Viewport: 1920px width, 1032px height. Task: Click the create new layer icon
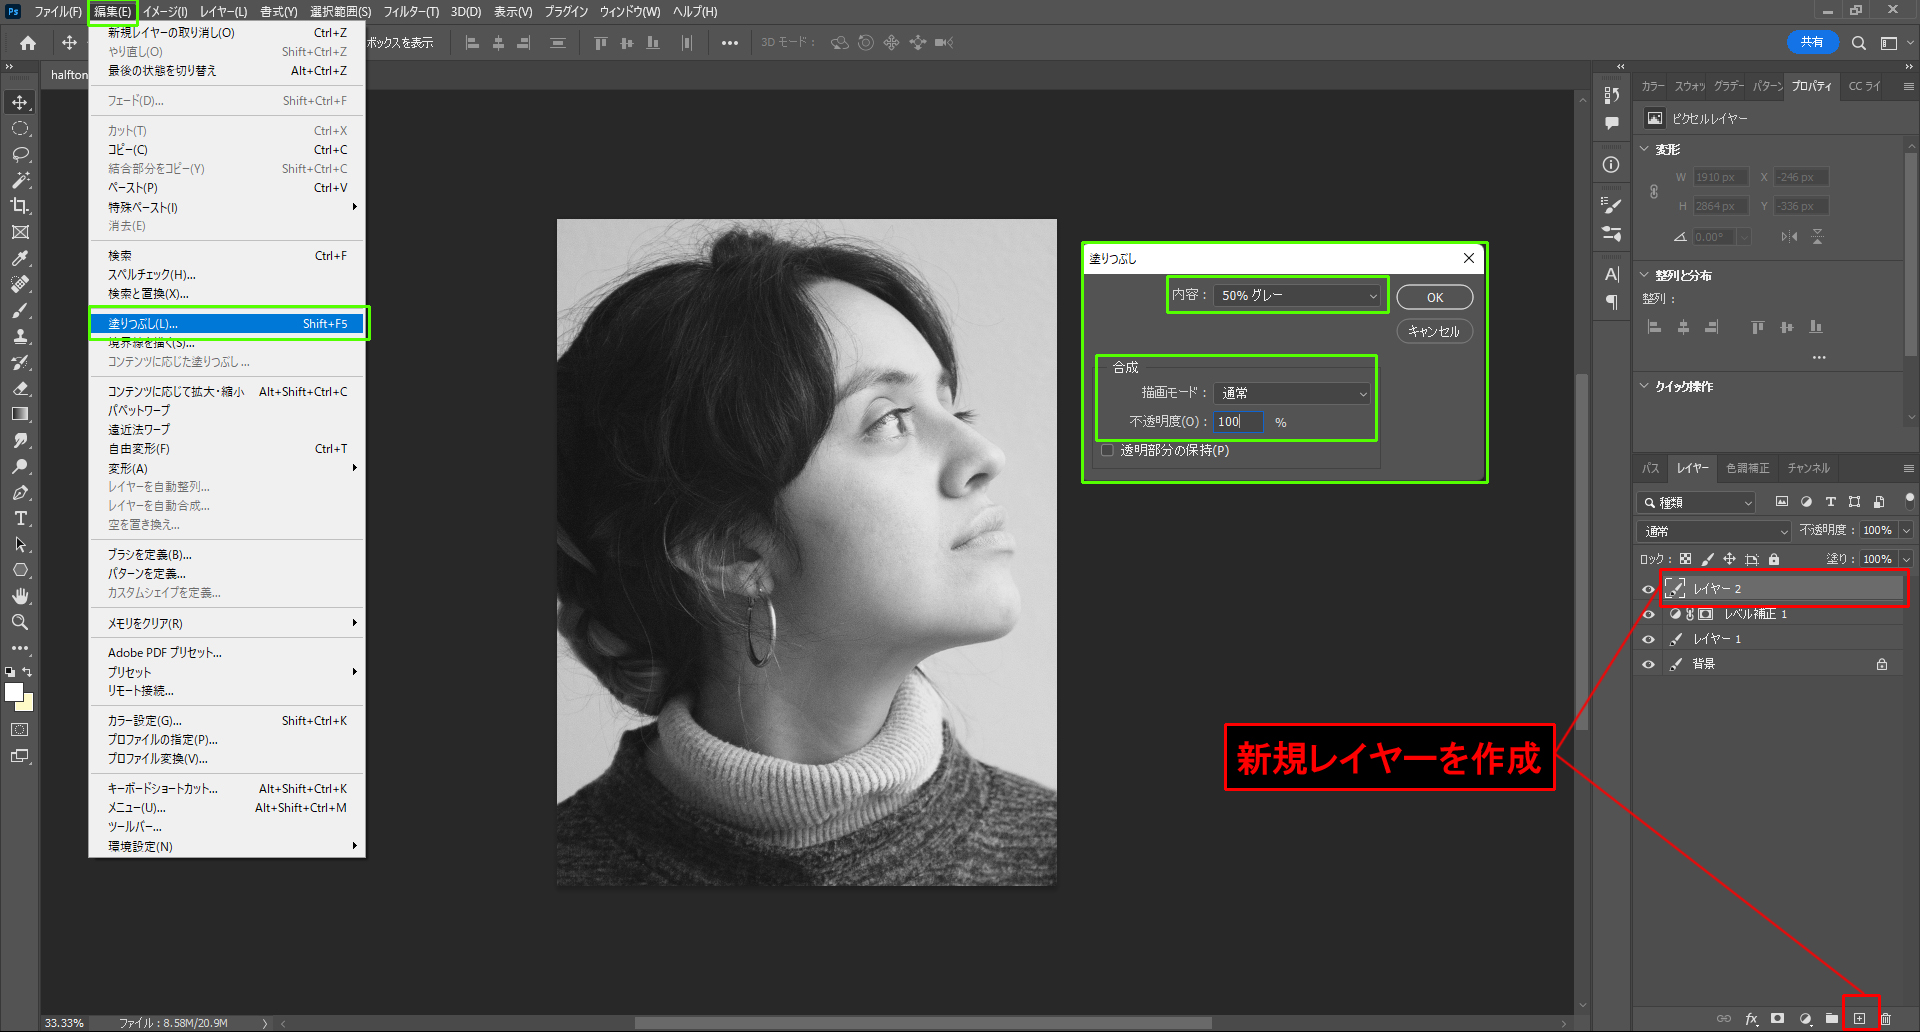pos(1859,1018)
